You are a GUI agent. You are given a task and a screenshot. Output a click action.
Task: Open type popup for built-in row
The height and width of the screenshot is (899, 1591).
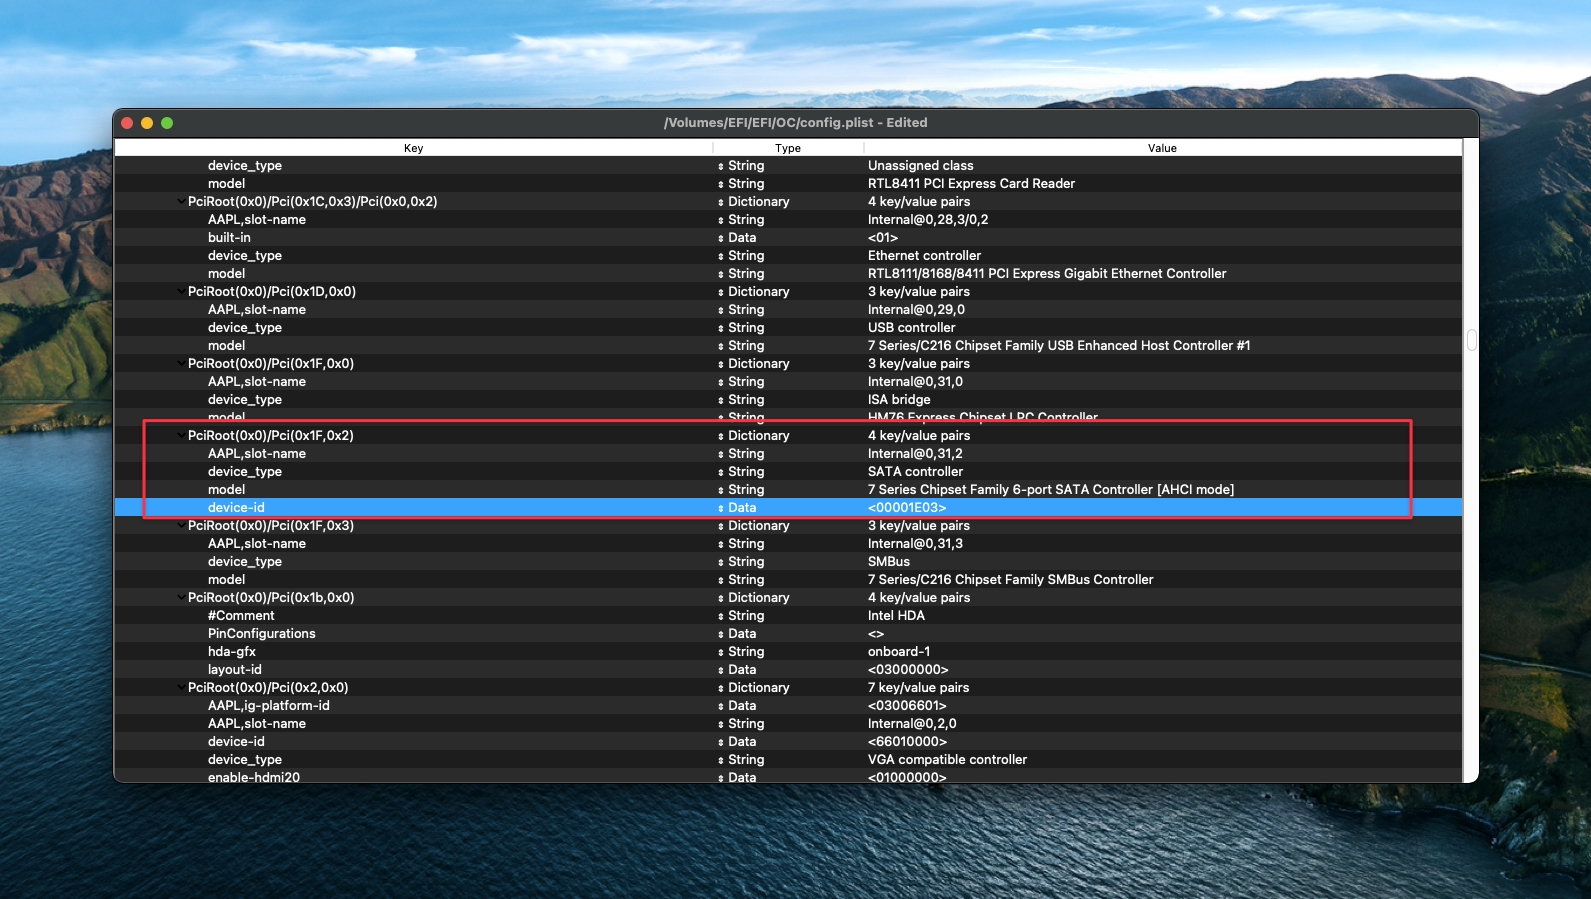721,238
